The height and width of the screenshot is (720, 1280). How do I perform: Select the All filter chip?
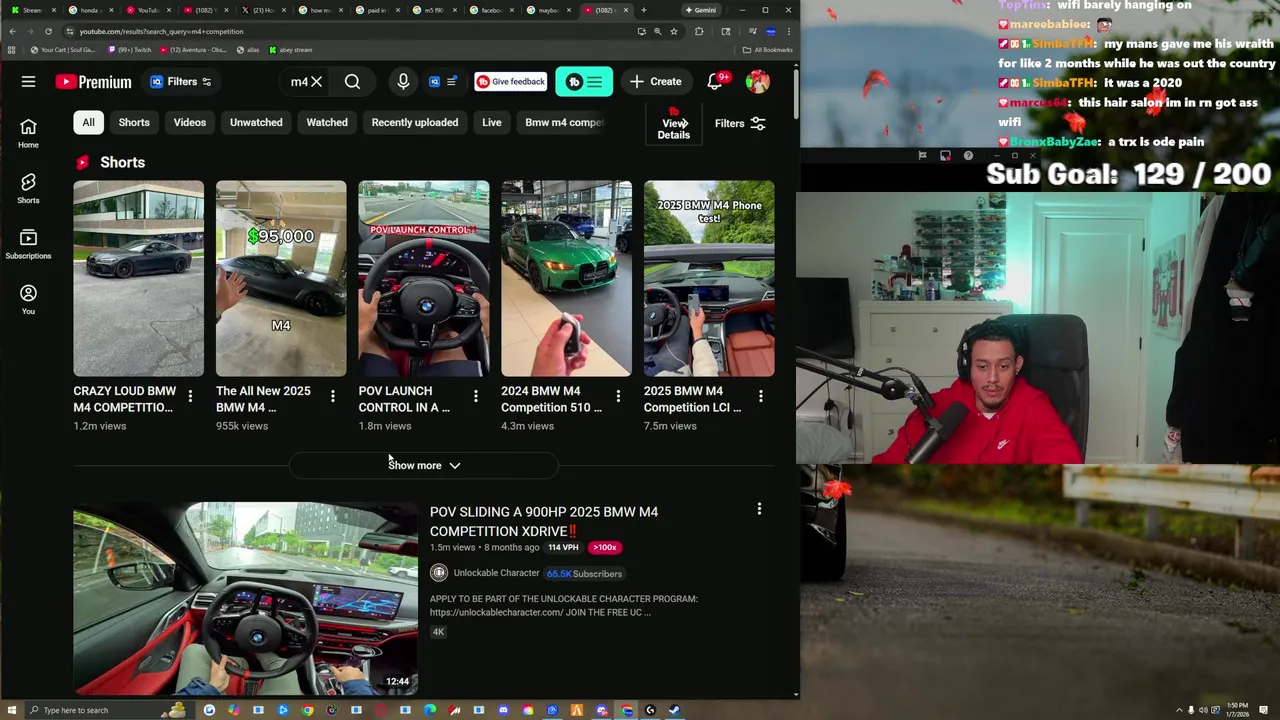(88, 122)
